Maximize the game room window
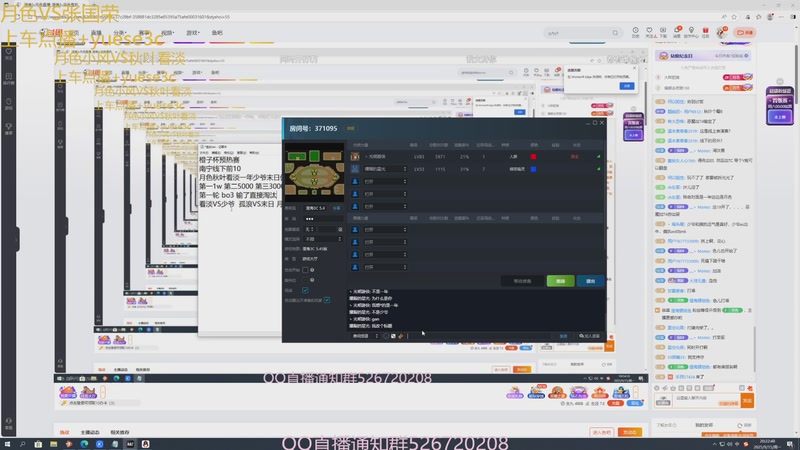Image resolution: width=800 pixels, height=450 pixels. [x=595, y=123]
